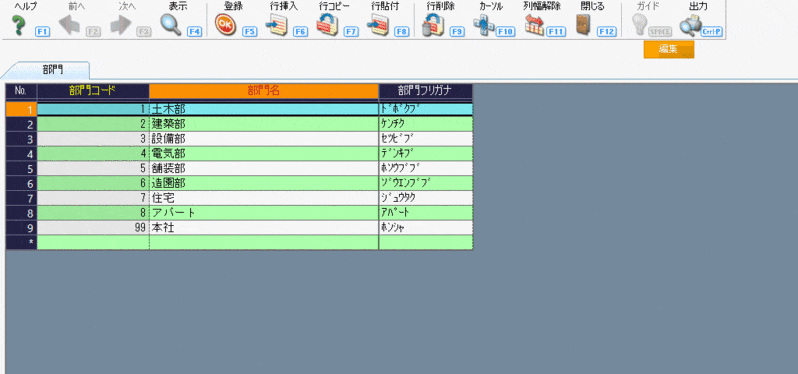Open Help with the question mark icon
The image size is (798, 374).
click(x=19, y=25)
